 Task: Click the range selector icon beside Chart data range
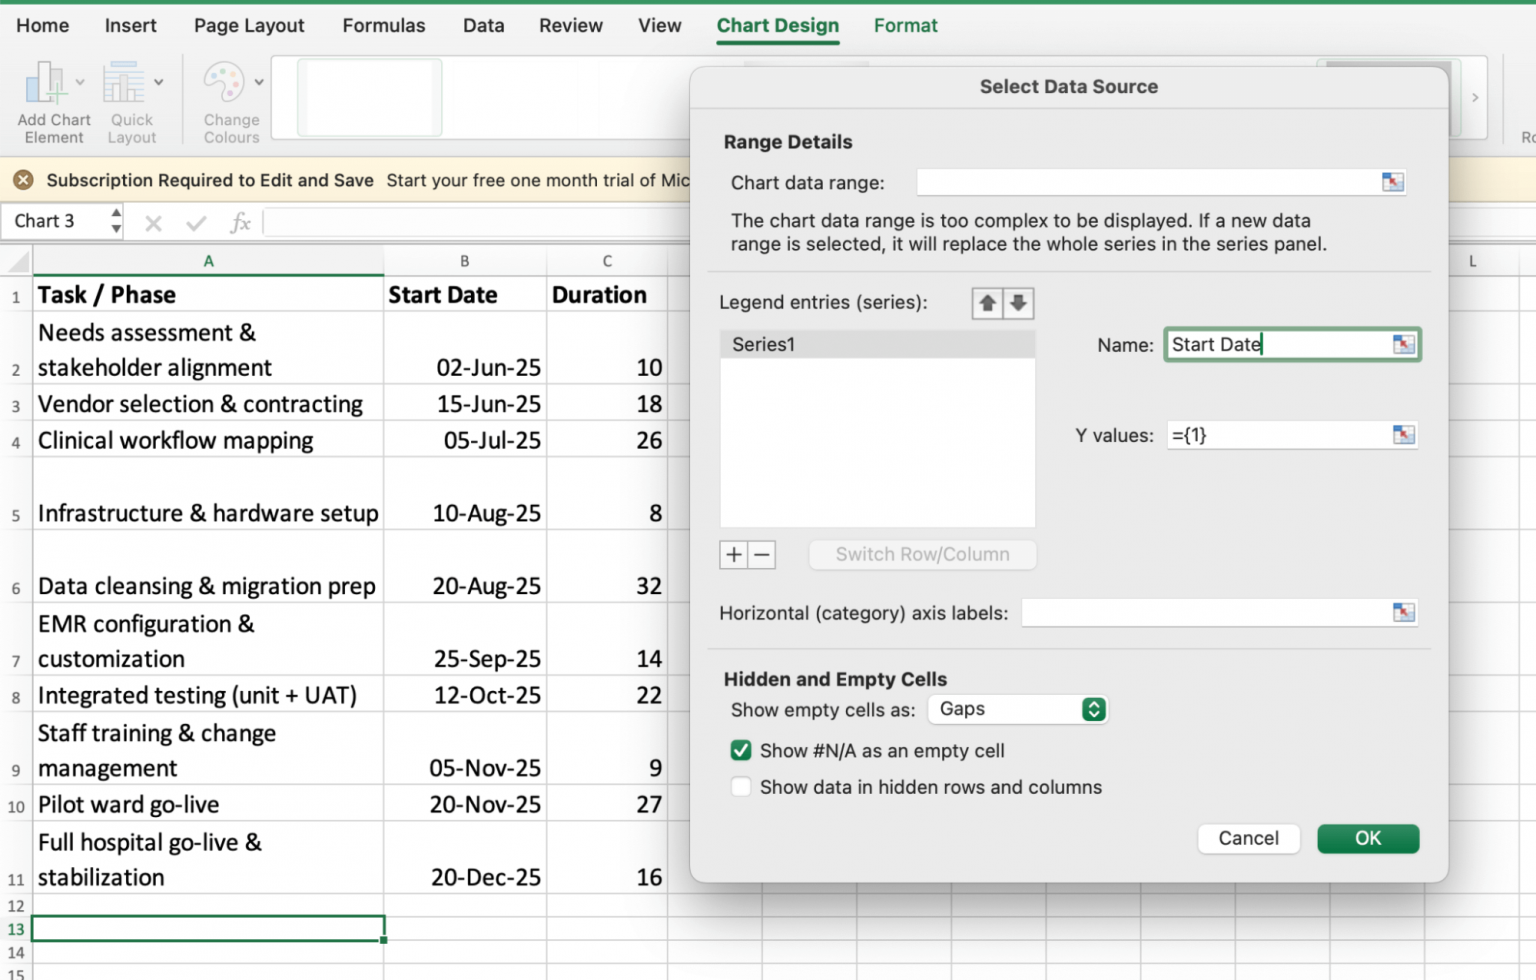(1392, 182)
